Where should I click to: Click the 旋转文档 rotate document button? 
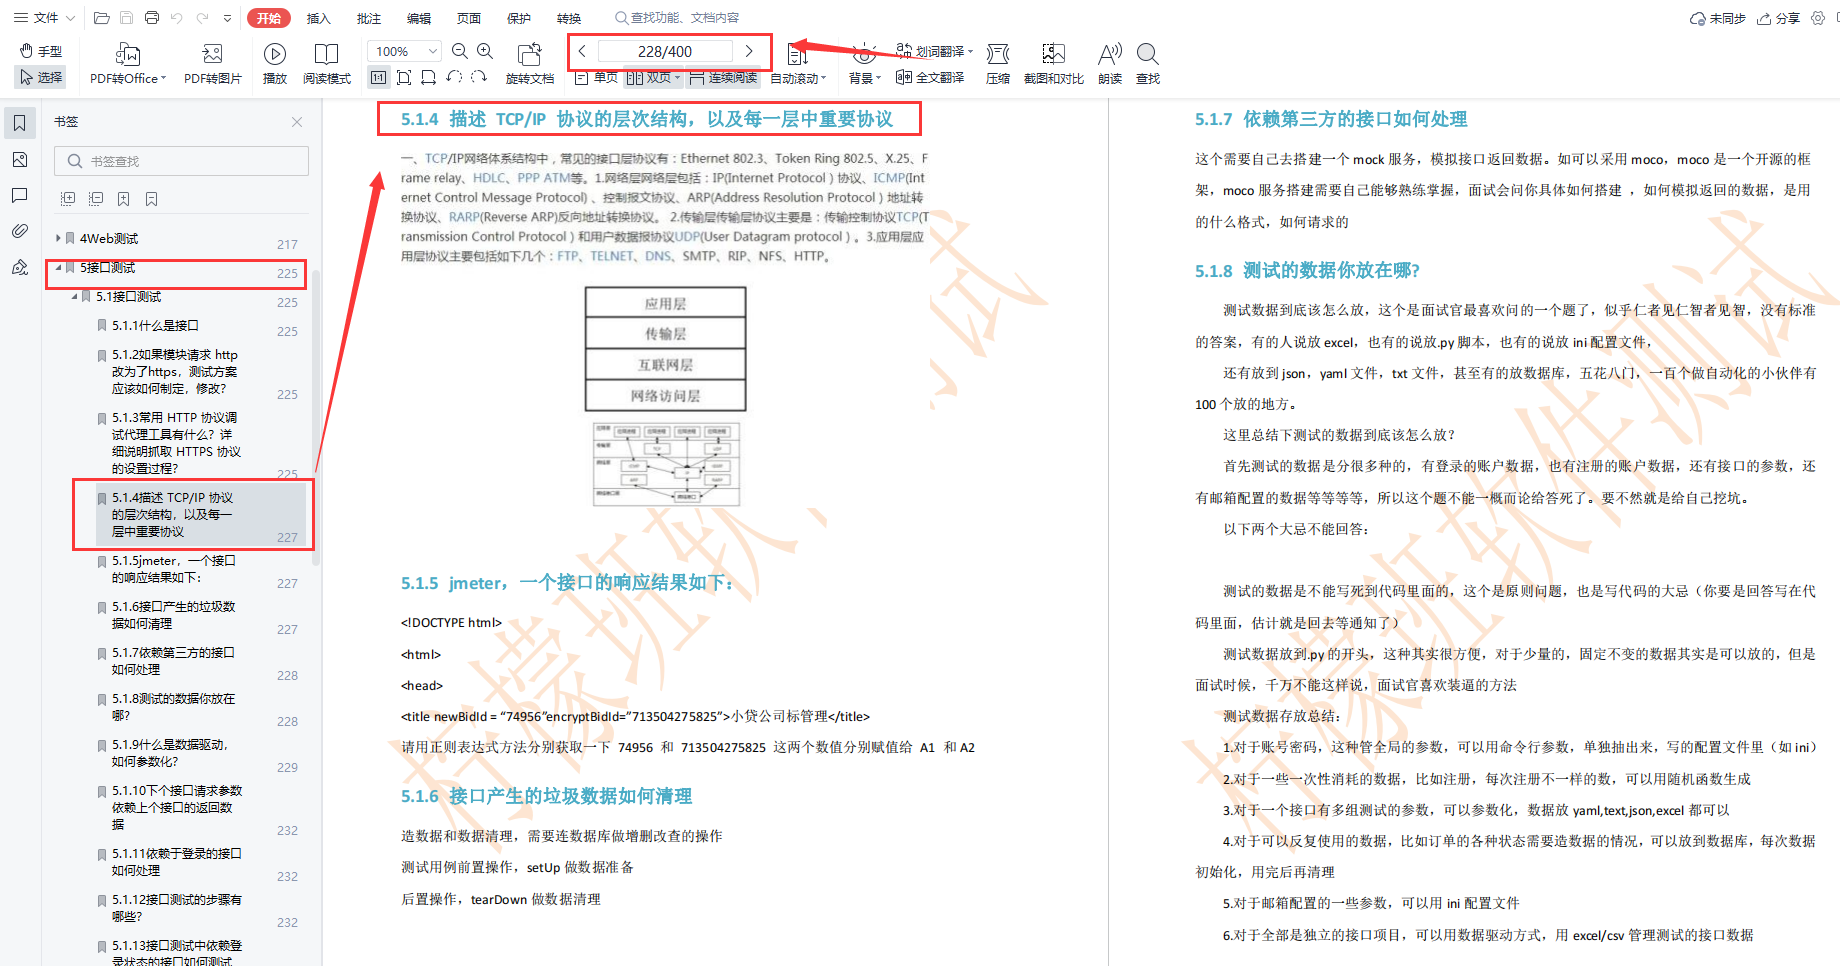[530, 64]
